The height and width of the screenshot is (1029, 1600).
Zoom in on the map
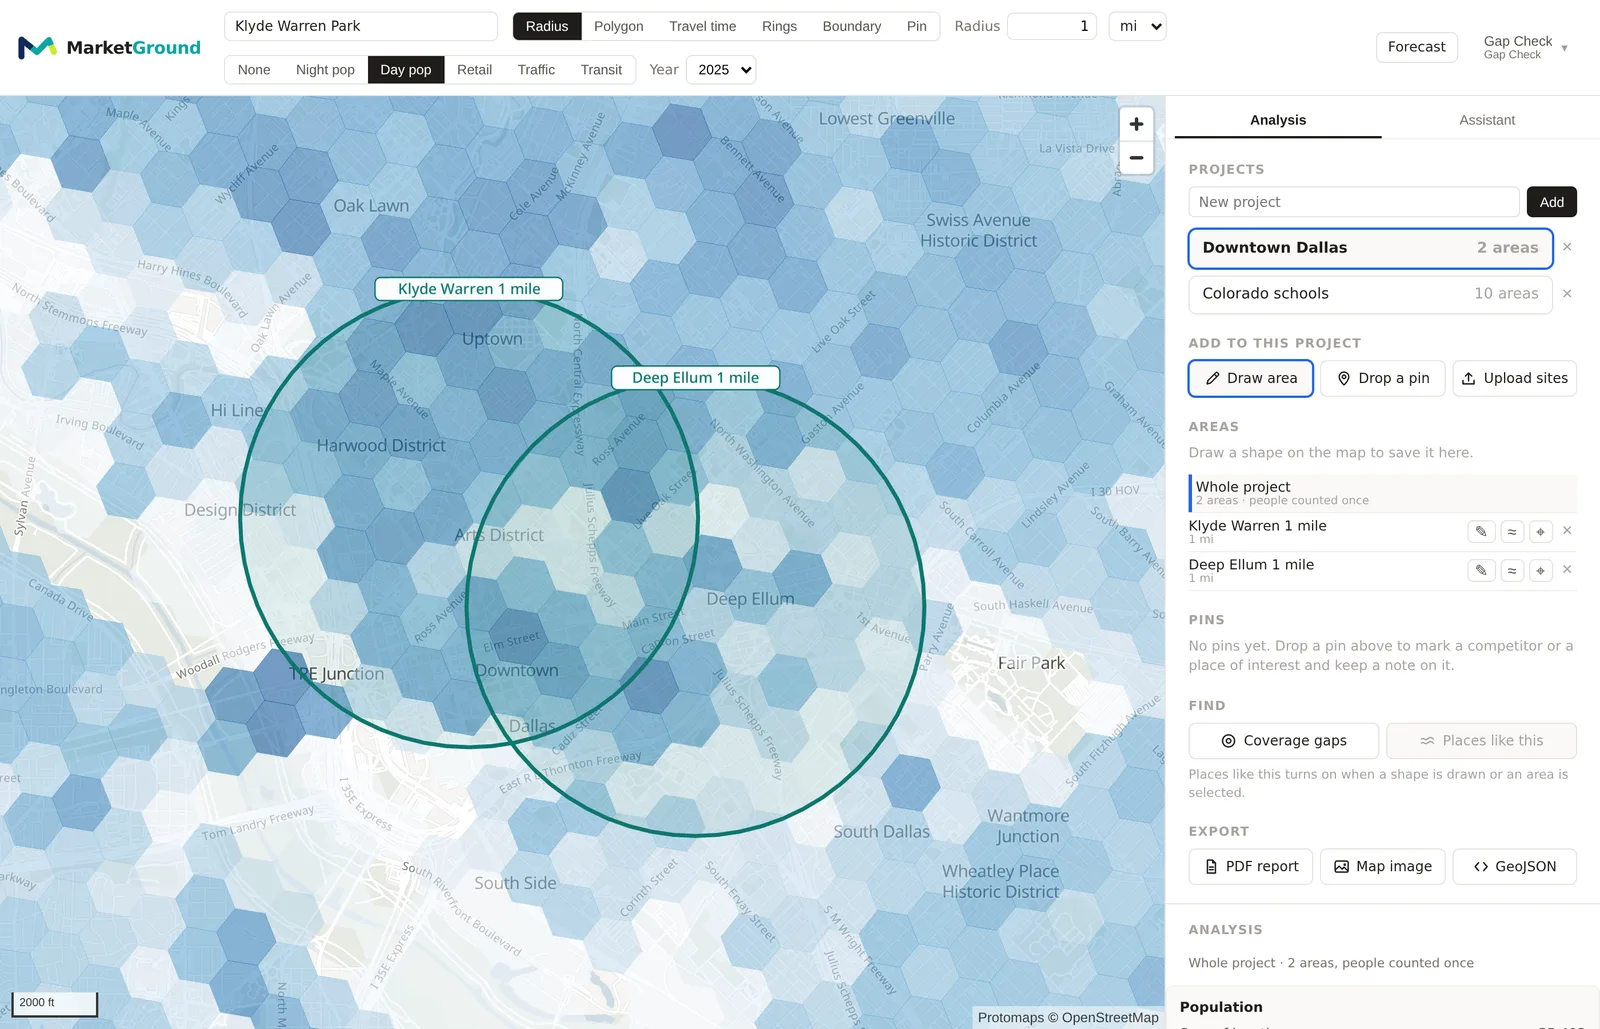1136,124
